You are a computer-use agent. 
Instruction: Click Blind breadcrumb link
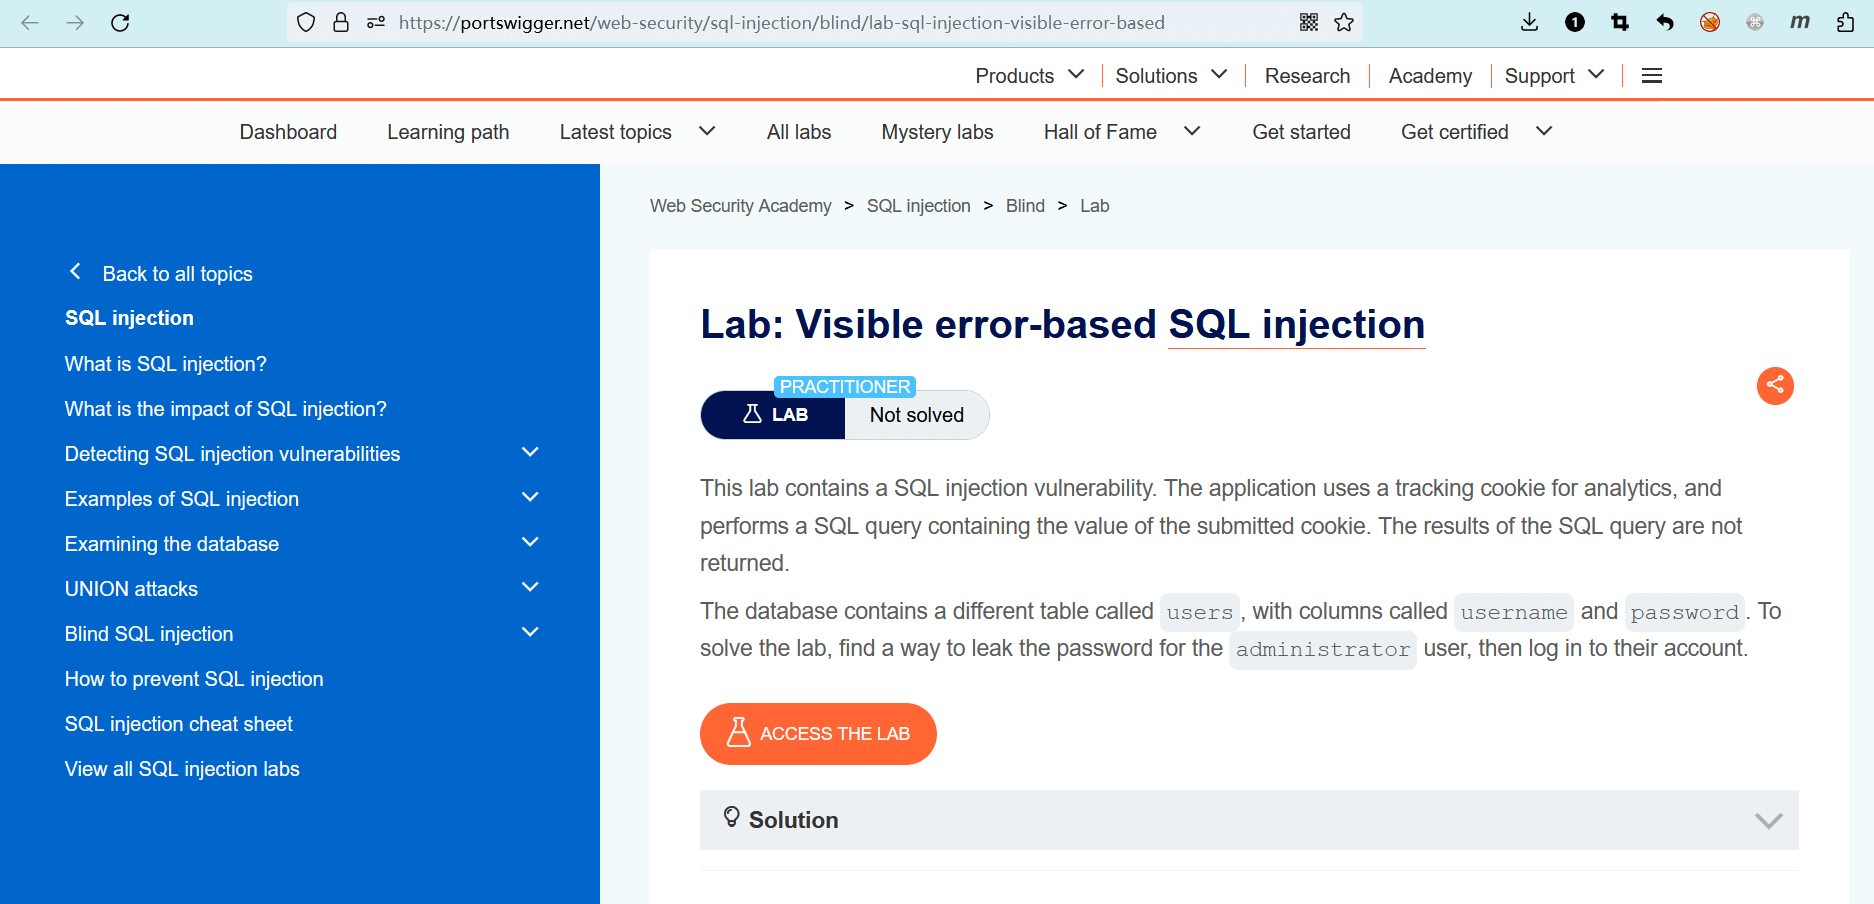1025,206
